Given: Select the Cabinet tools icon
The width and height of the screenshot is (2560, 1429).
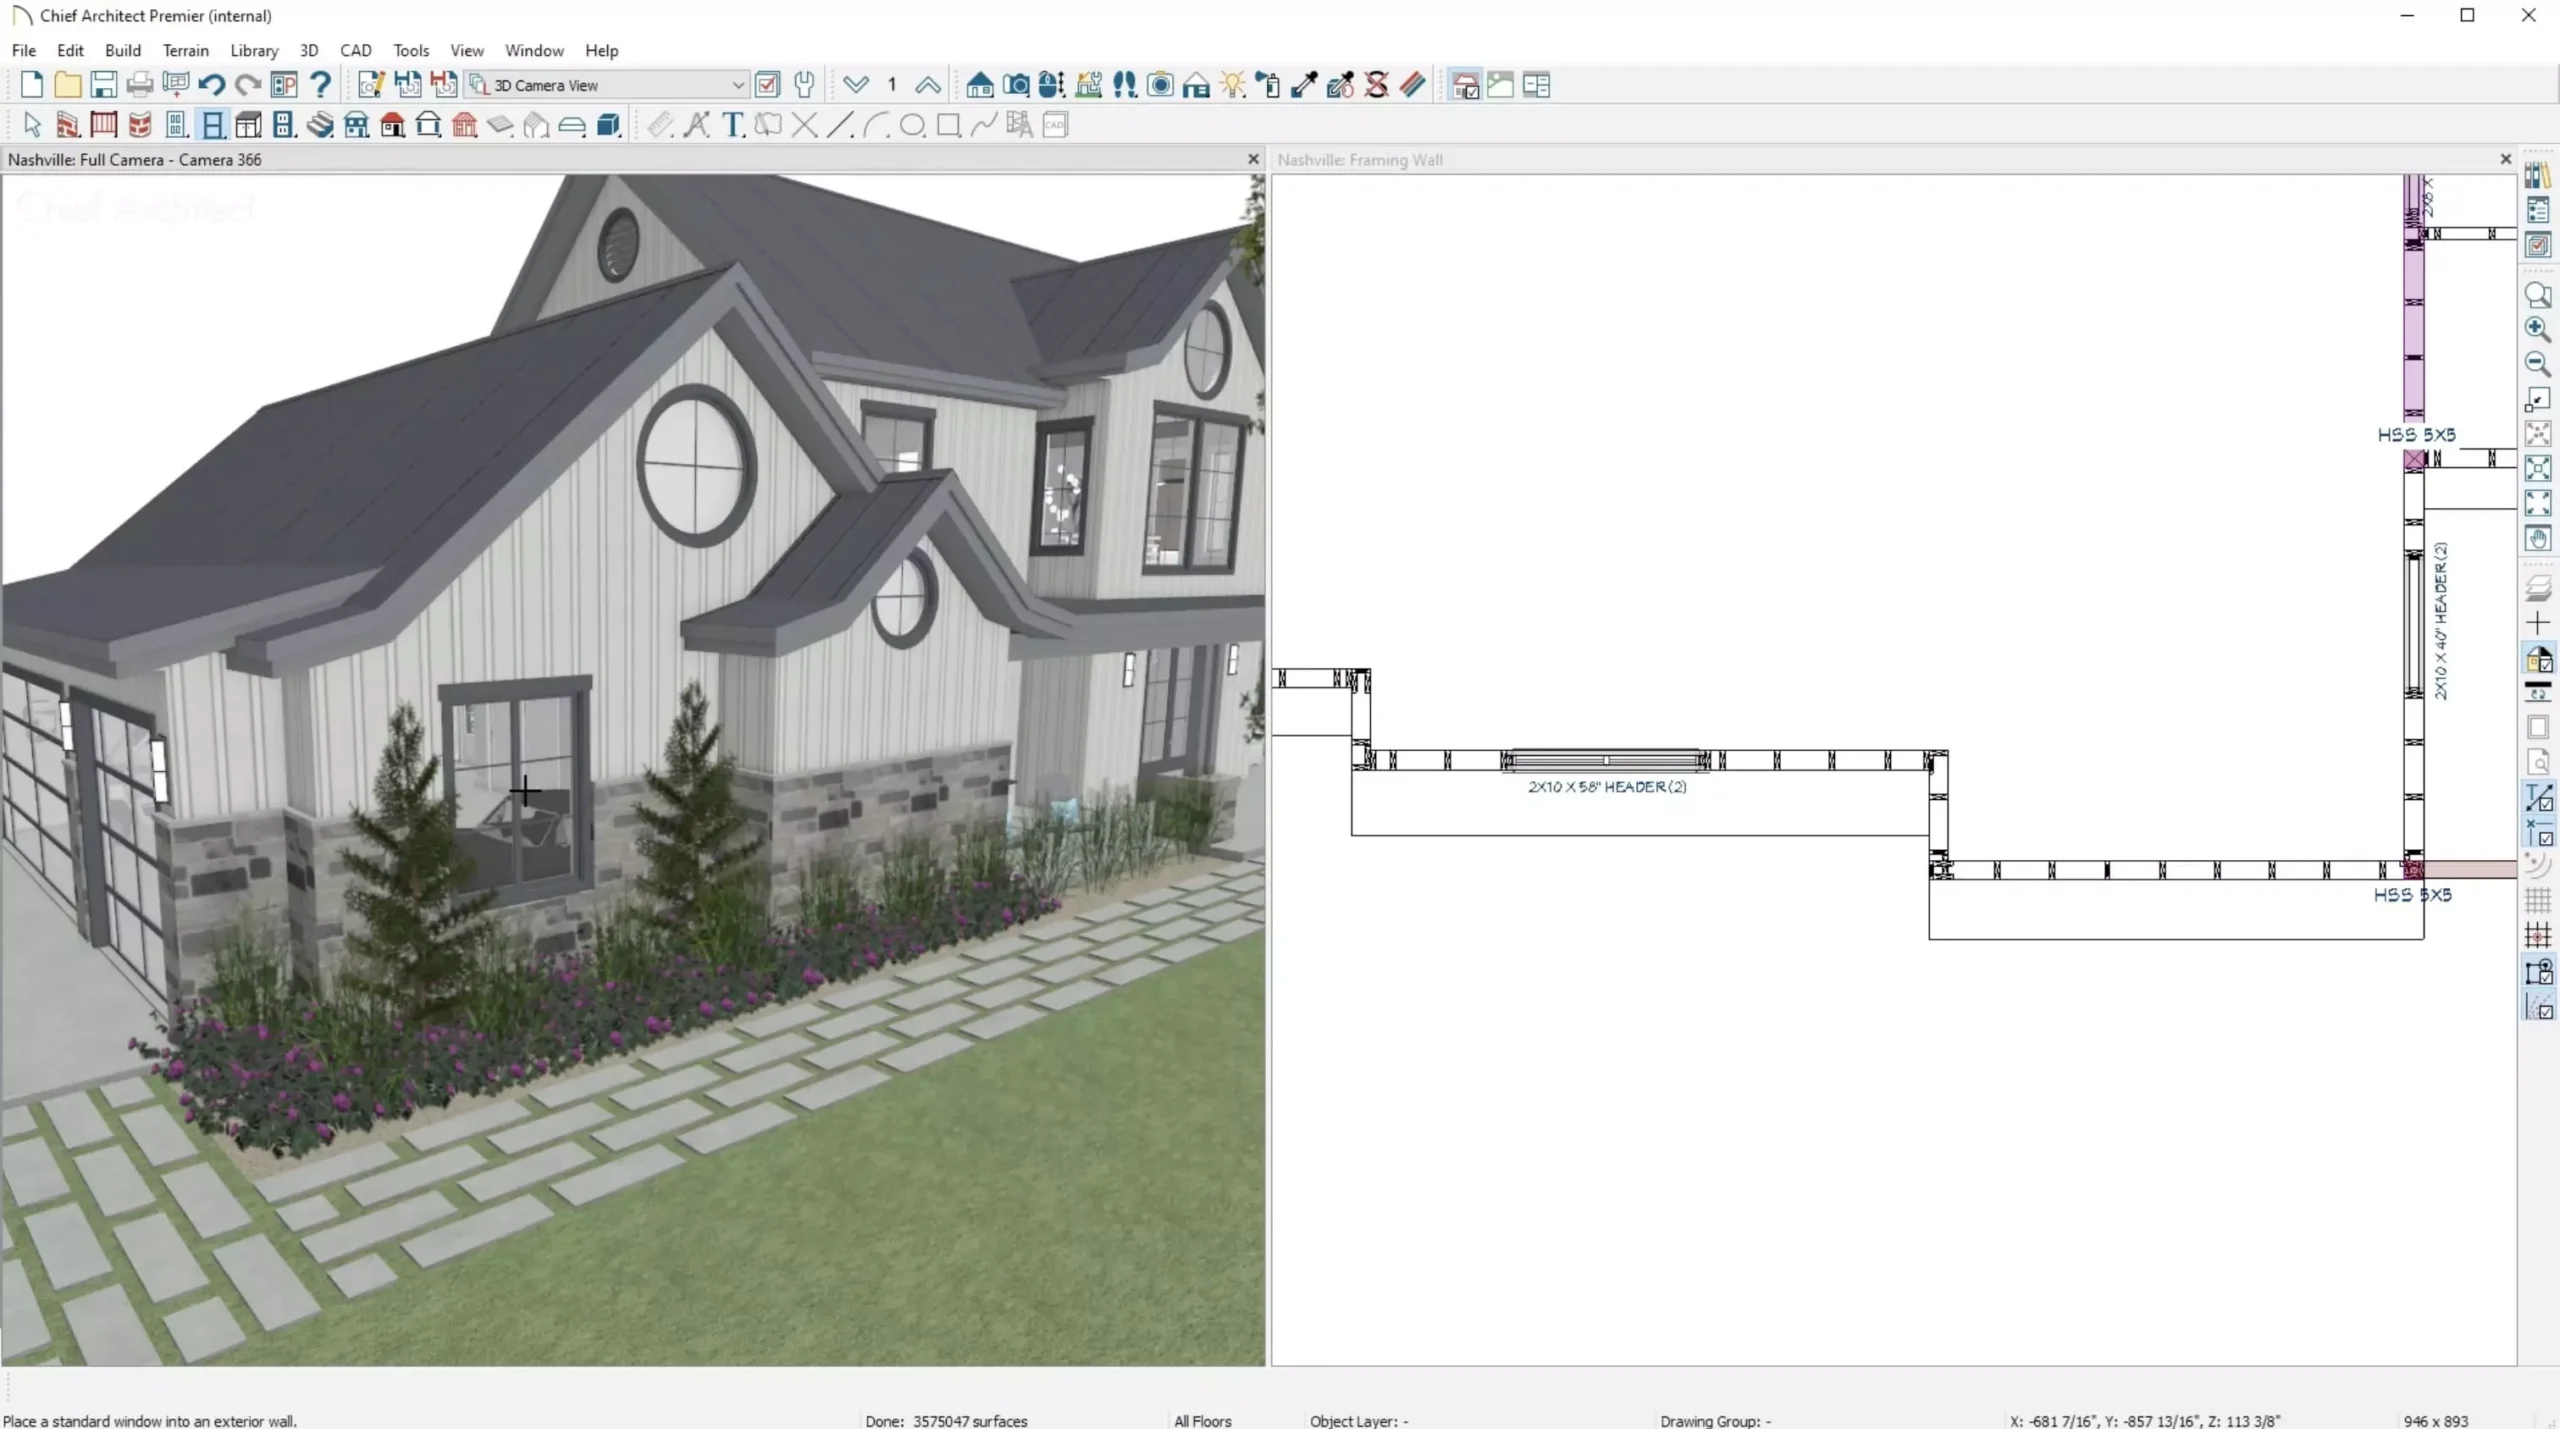Looking at the screenshot, I should coord(248,125).
